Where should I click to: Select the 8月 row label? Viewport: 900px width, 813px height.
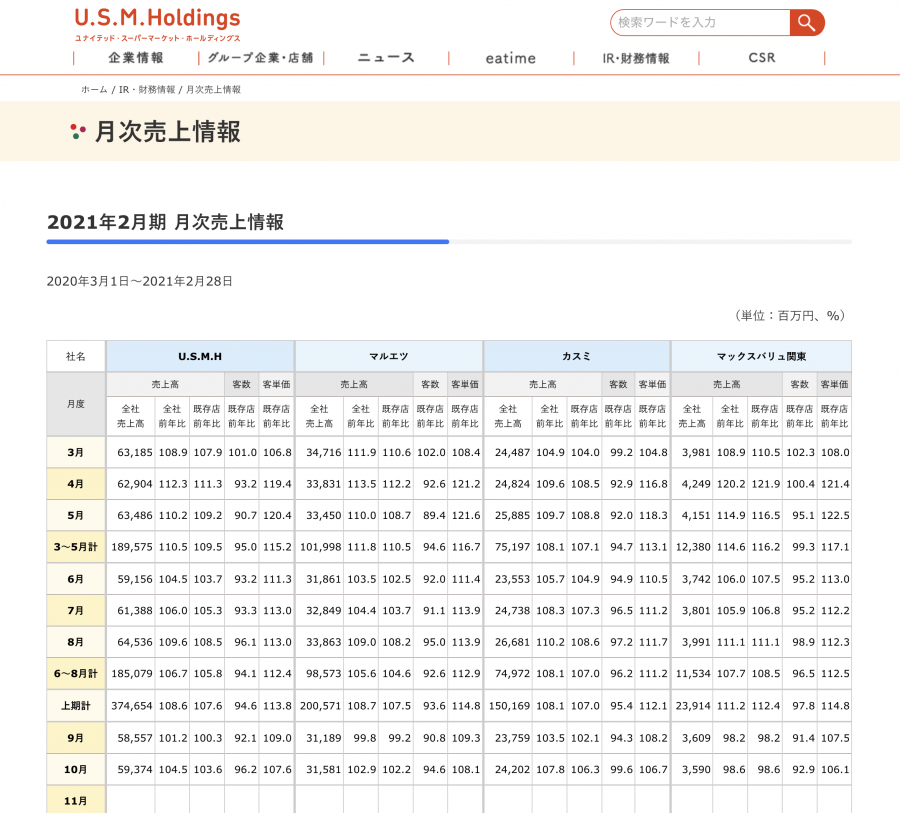coord(76,642)
